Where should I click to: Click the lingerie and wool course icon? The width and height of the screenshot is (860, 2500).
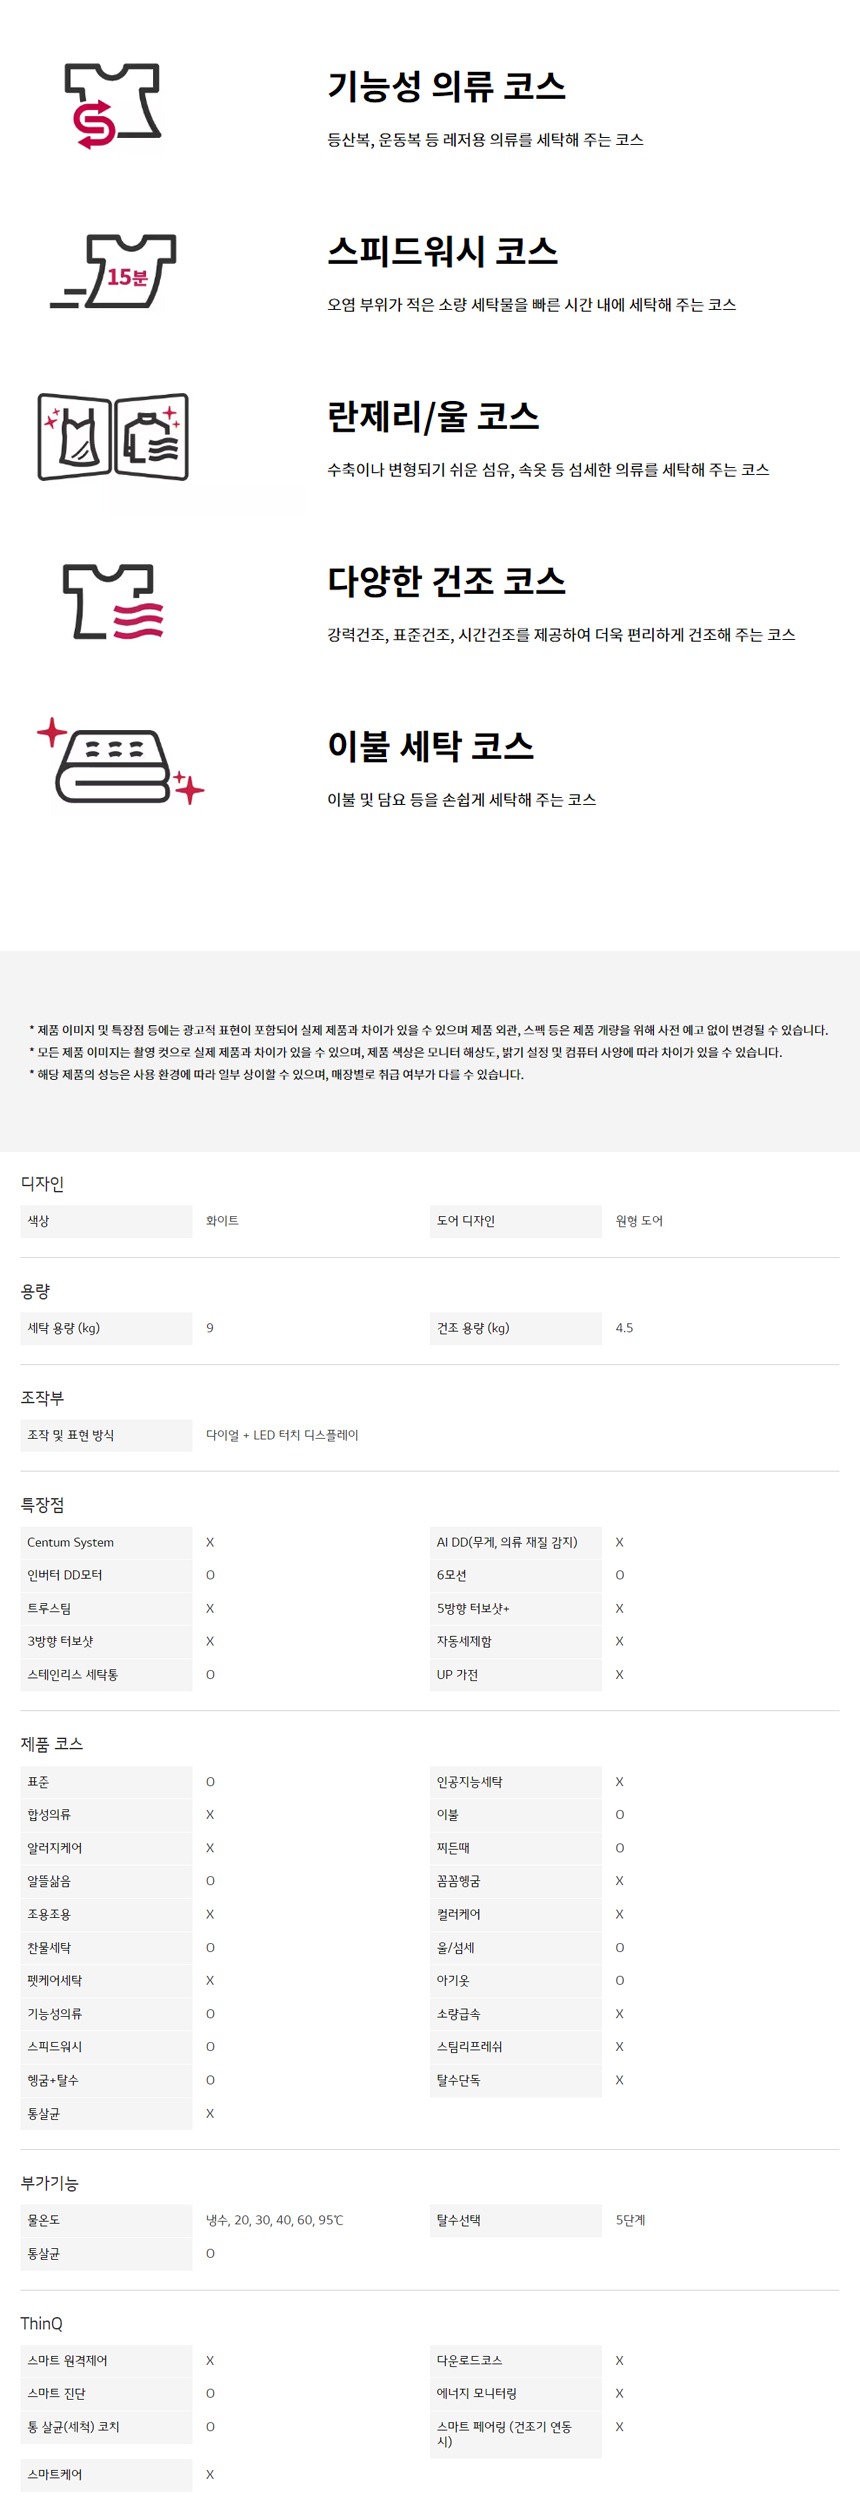pos(113,436)
